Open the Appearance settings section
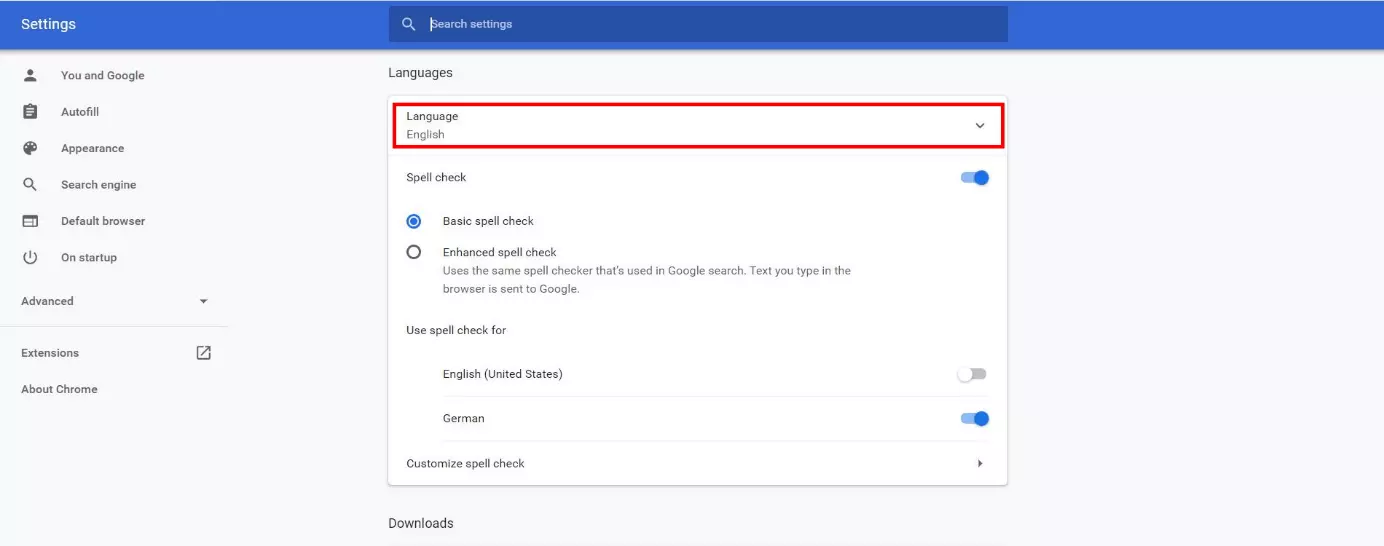Image resolution: width=1384 pixels, height=546 pixels. (x=92, y=148)
